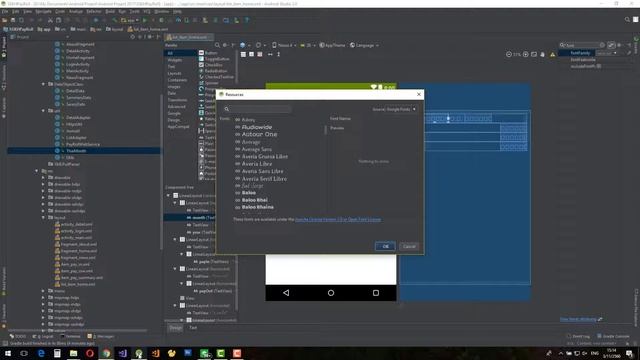
Task: Click the Windows Start button
Action: coord(7,353)
